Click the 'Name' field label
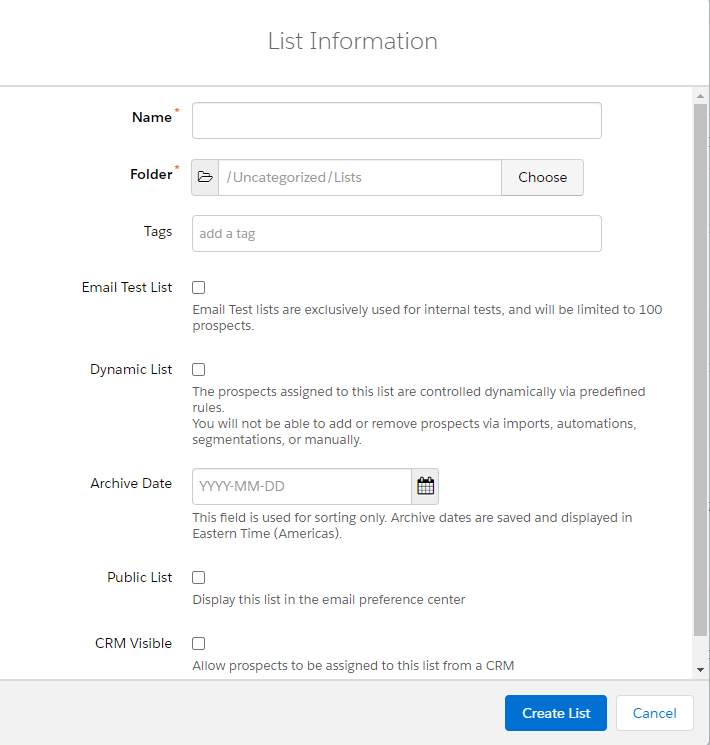Image resolution: width=710 pixels, height=745 pixels. tap(152, 117)
